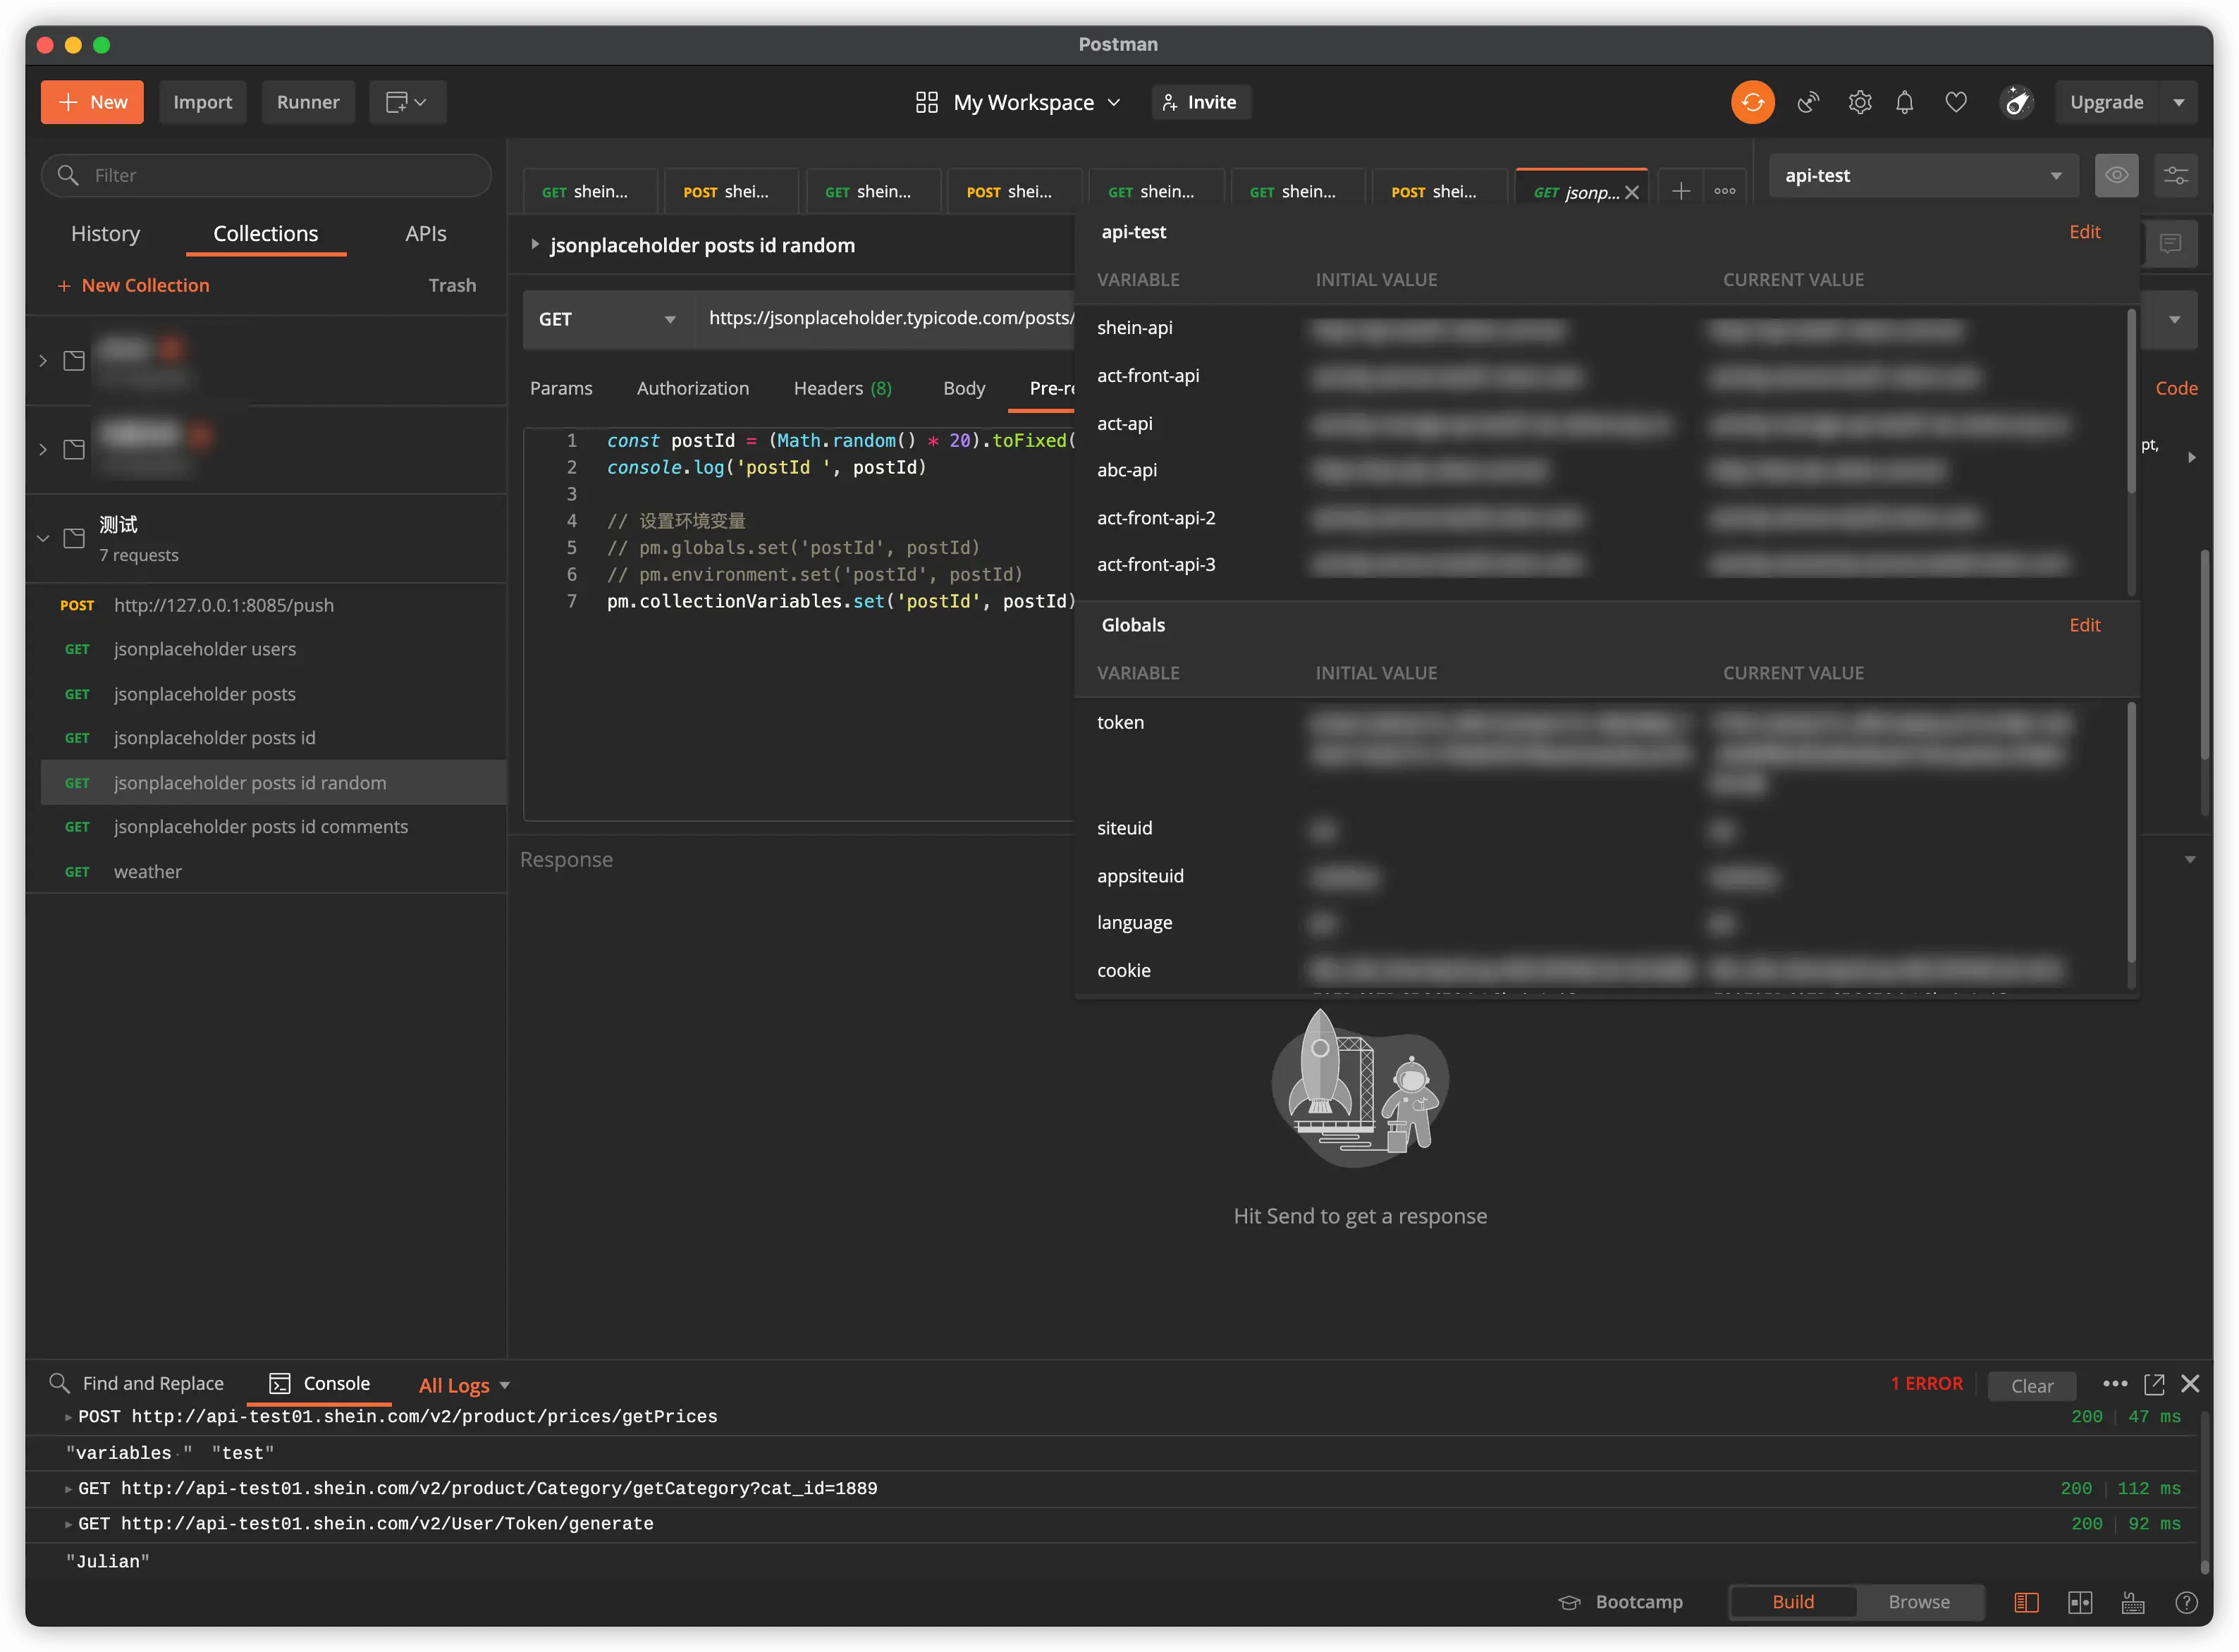The height and width of the screenshot is (1652, 2239).
Task: Open the notifications bell
Action: point(1904,102)
